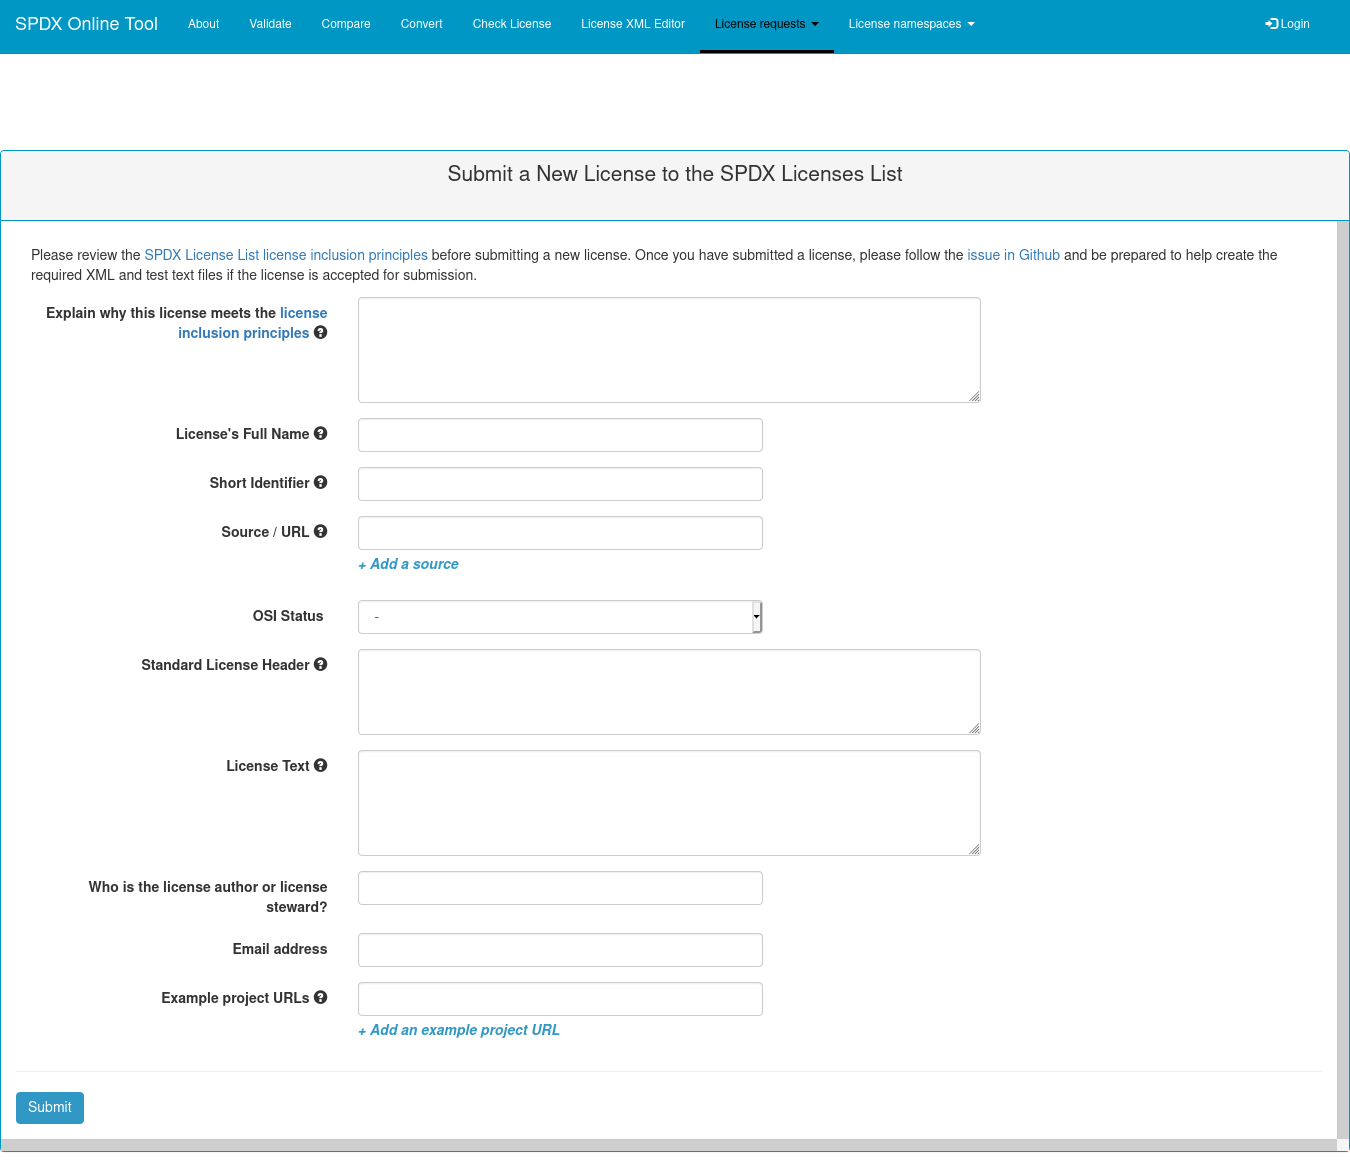The width and height of the screenshot is (1350, 1172).
Task: Click the Add a source link
Action: [408, 564]
